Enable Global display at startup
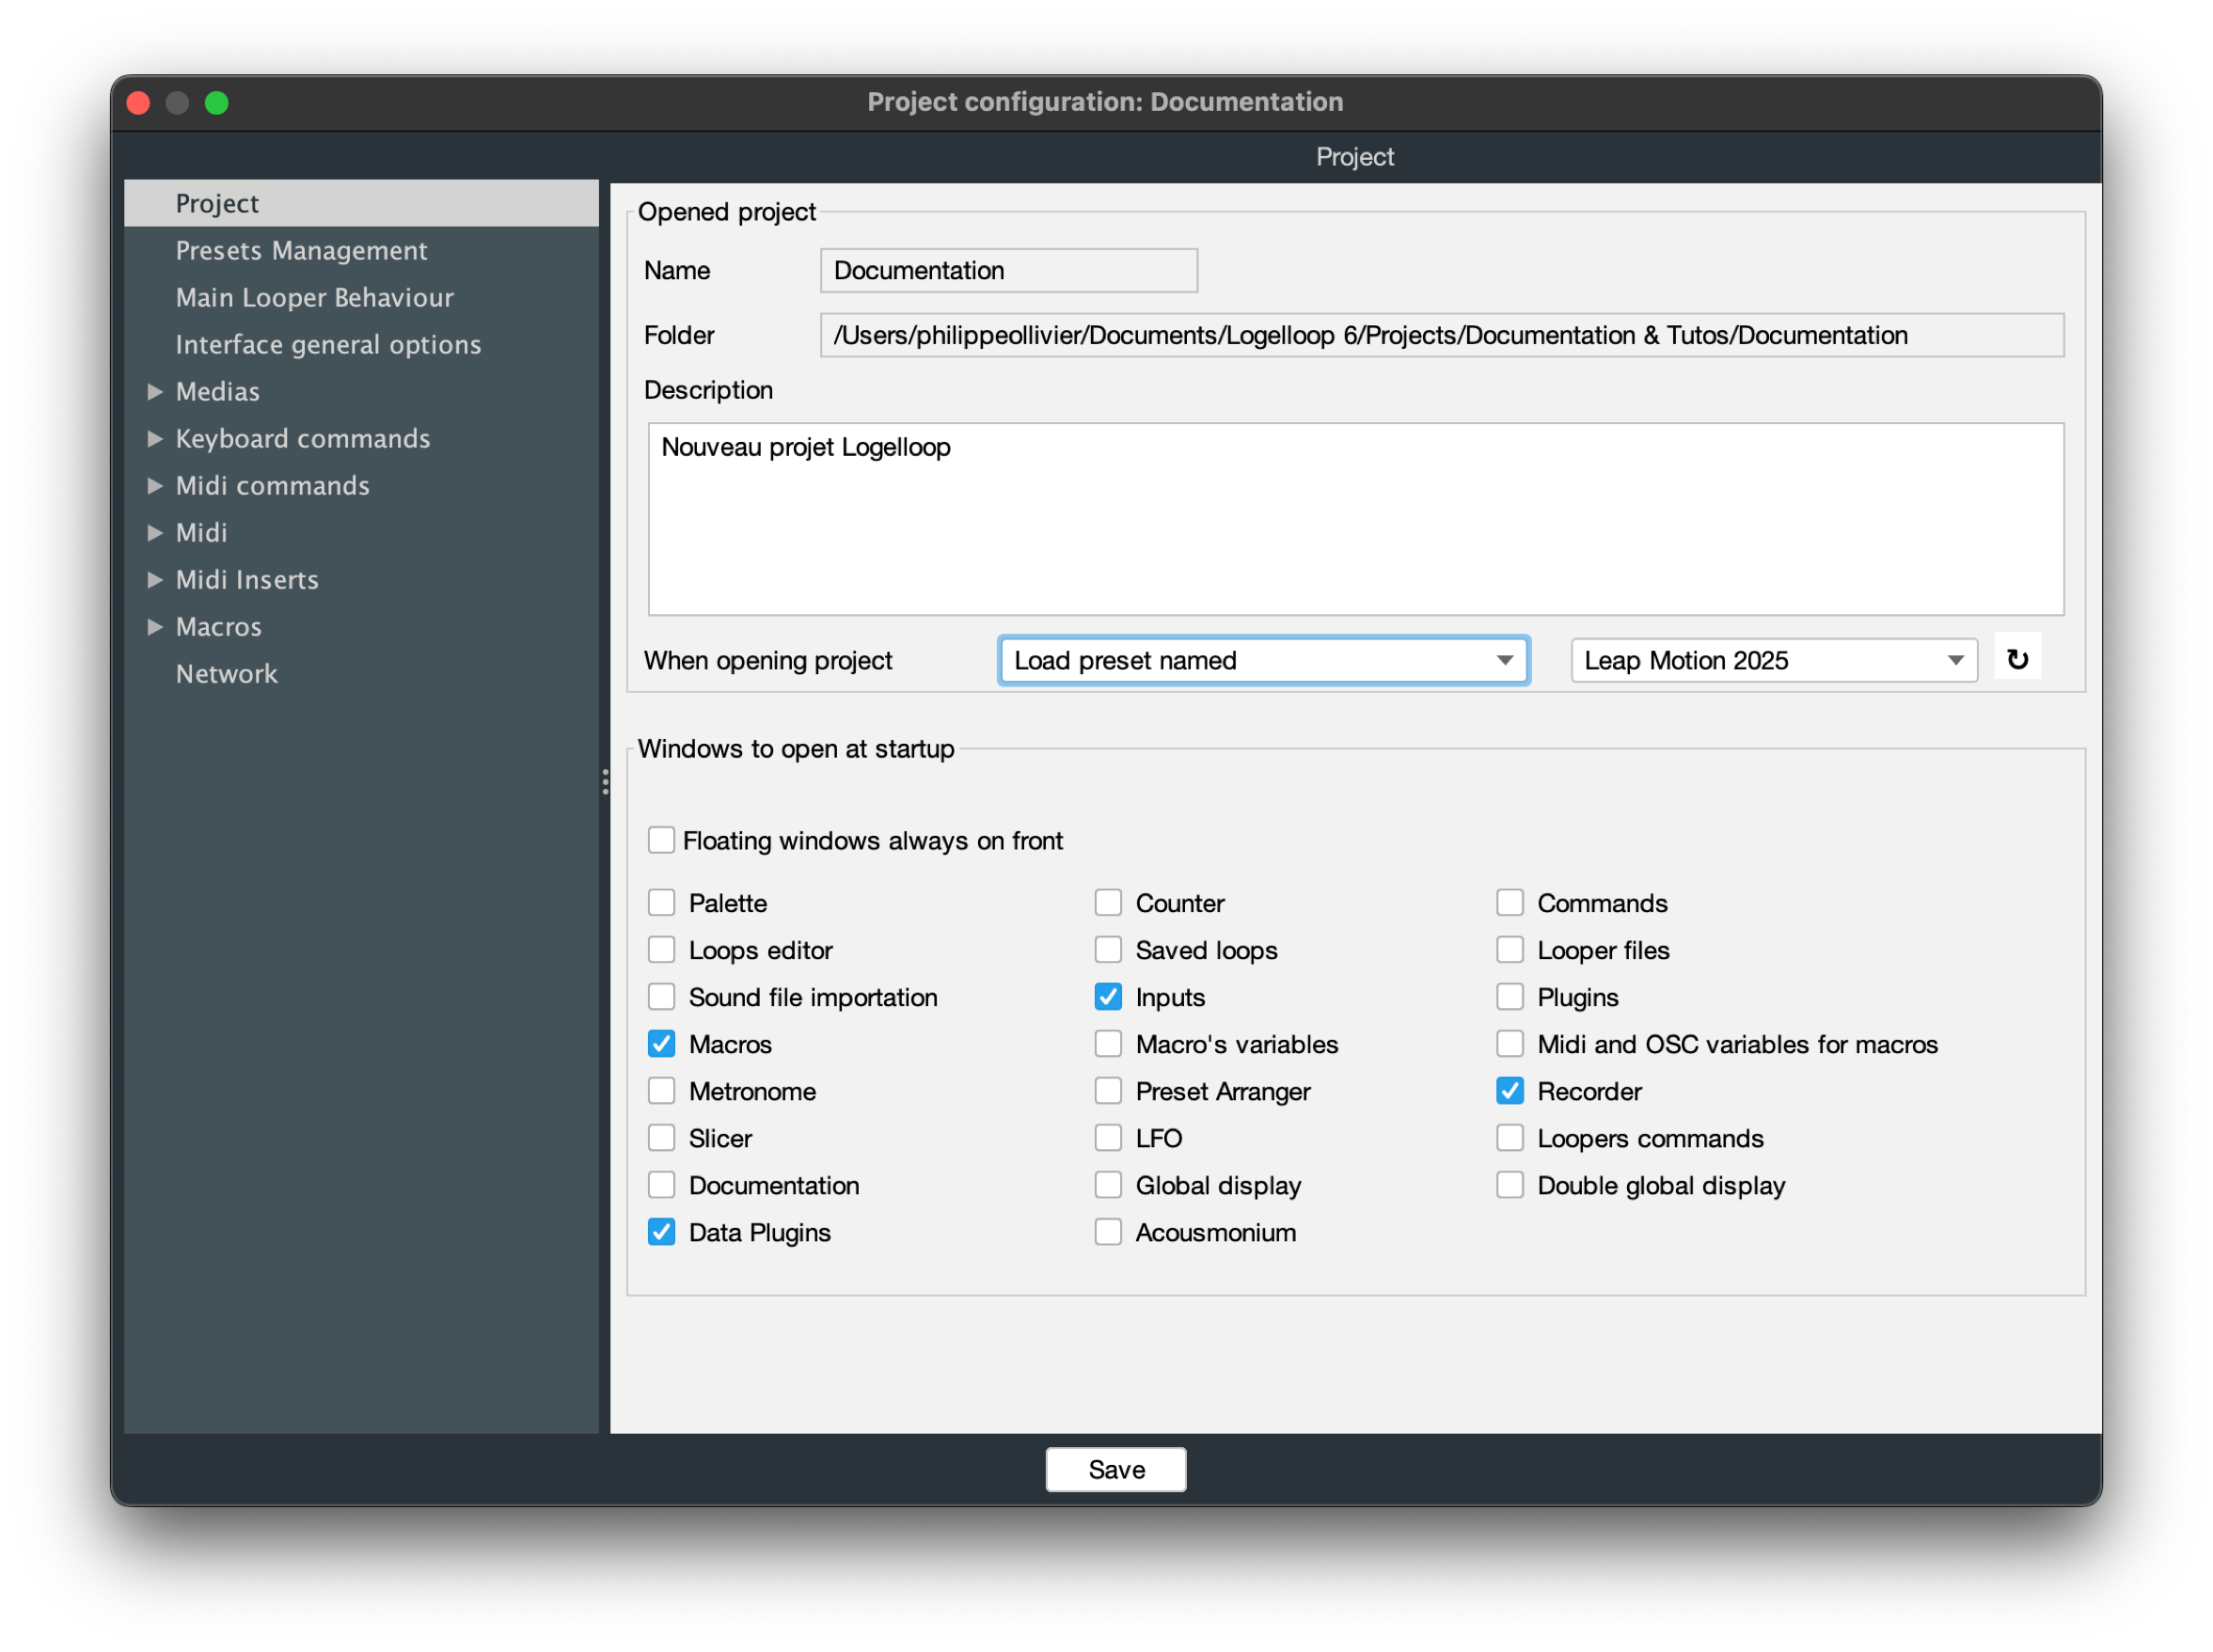The height and width of the screenshot is (1652, 2213). 1108,1184
